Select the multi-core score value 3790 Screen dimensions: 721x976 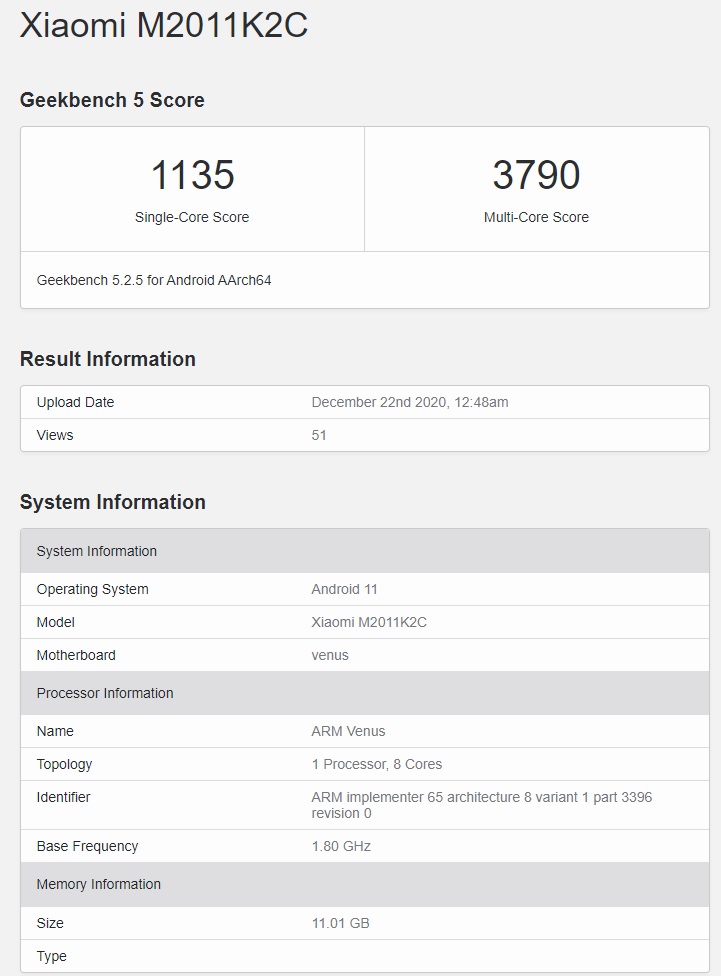536,176
